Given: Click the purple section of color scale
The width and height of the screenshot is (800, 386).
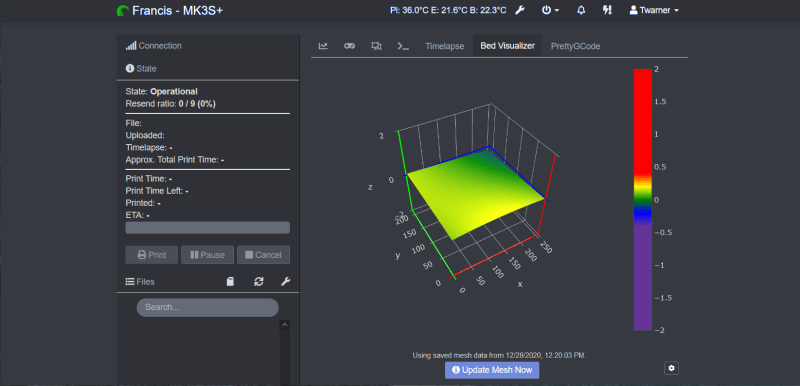Looking at the screenshot, I should click(x=642, y=278).
